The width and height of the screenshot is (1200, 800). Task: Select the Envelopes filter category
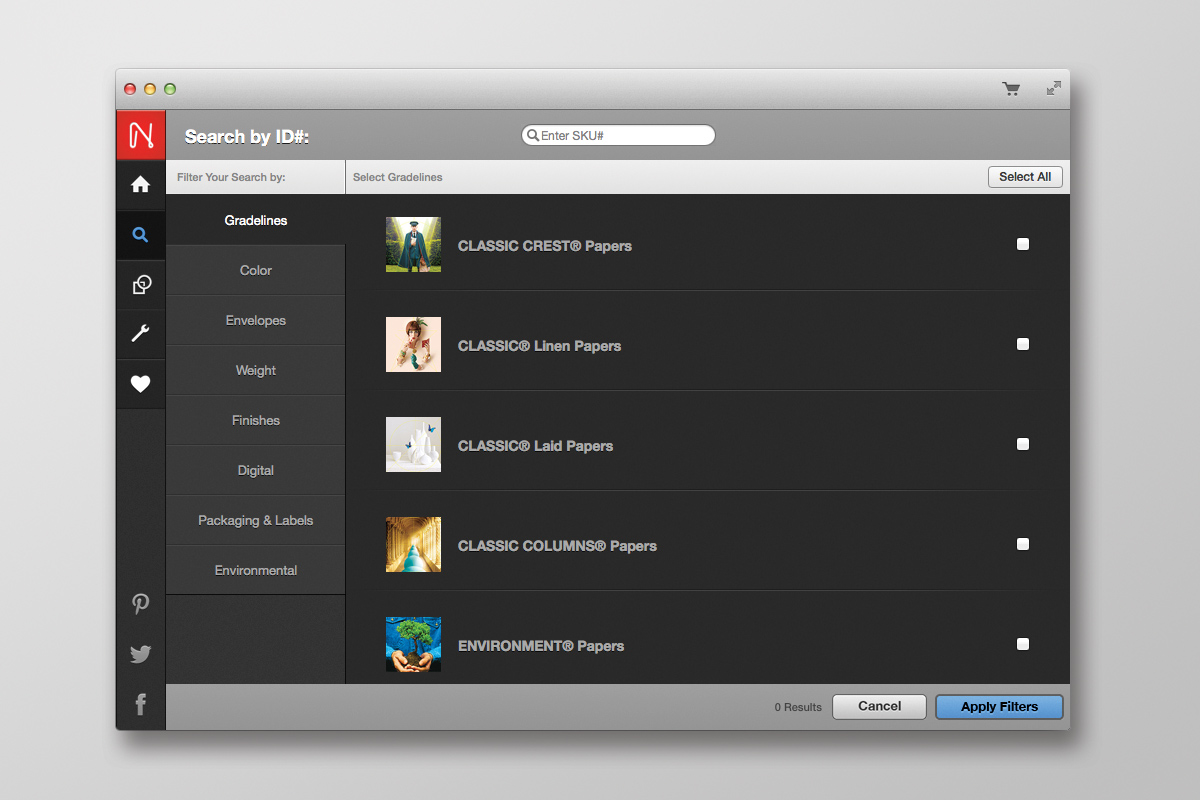256,320
